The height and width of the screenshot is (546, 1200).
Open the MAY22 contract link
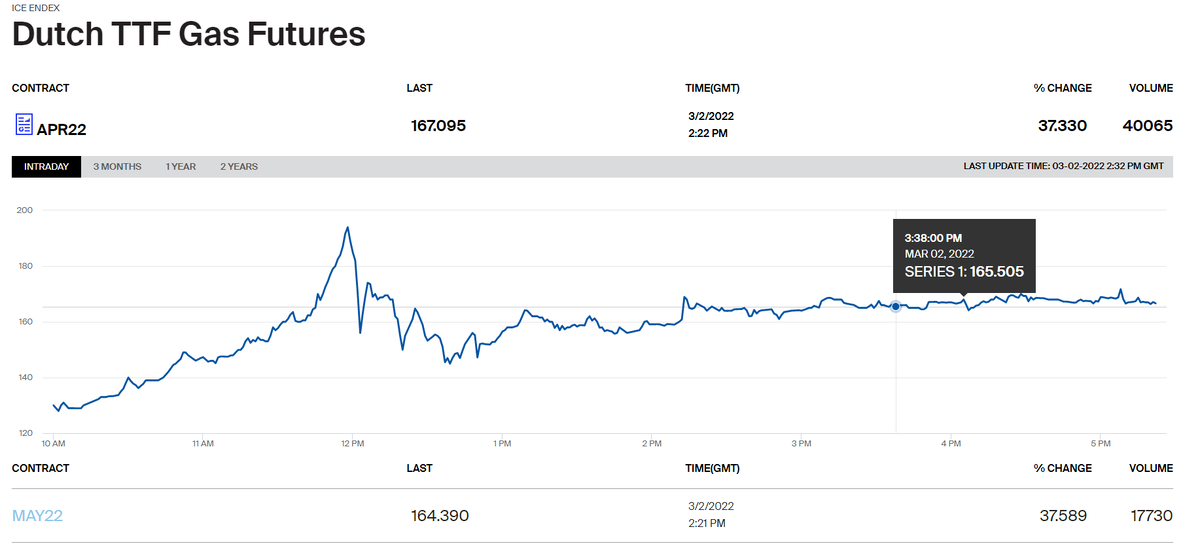[x=37, y=516]
